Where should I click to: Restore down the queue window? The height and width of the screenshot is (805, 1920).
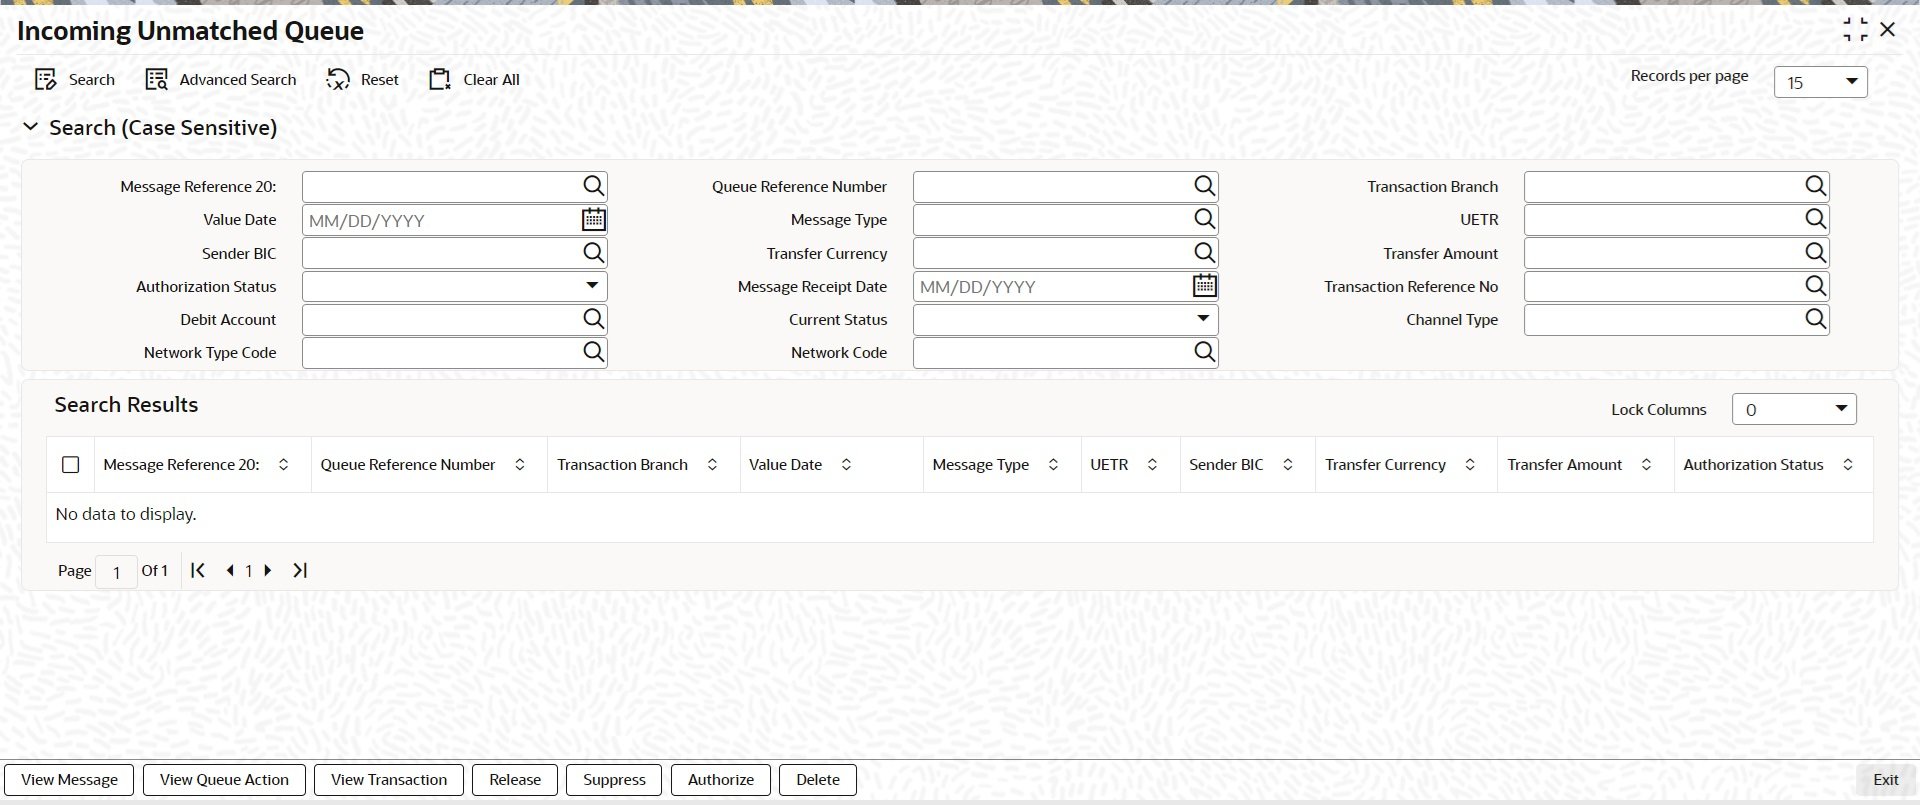point(1855,30)
